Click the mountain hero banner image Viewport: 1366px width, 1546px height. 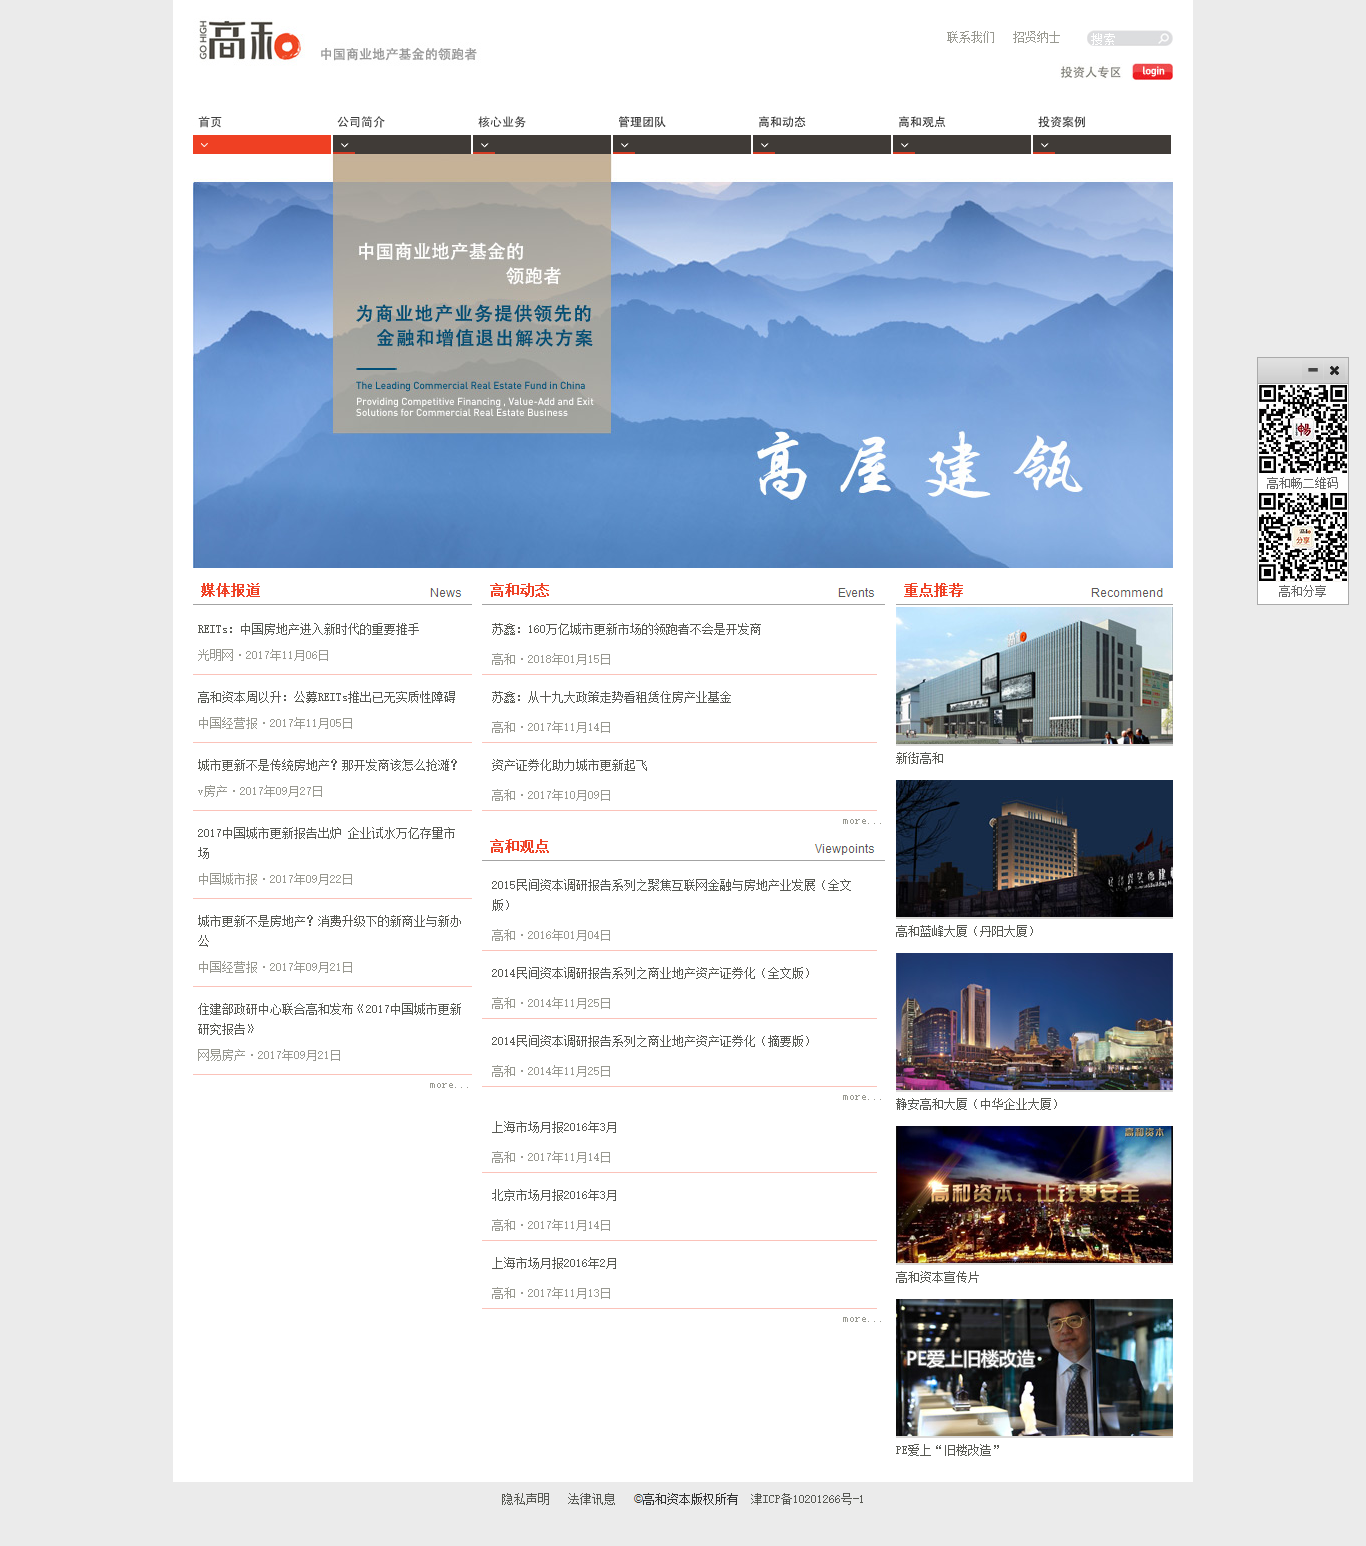point(683,375)
